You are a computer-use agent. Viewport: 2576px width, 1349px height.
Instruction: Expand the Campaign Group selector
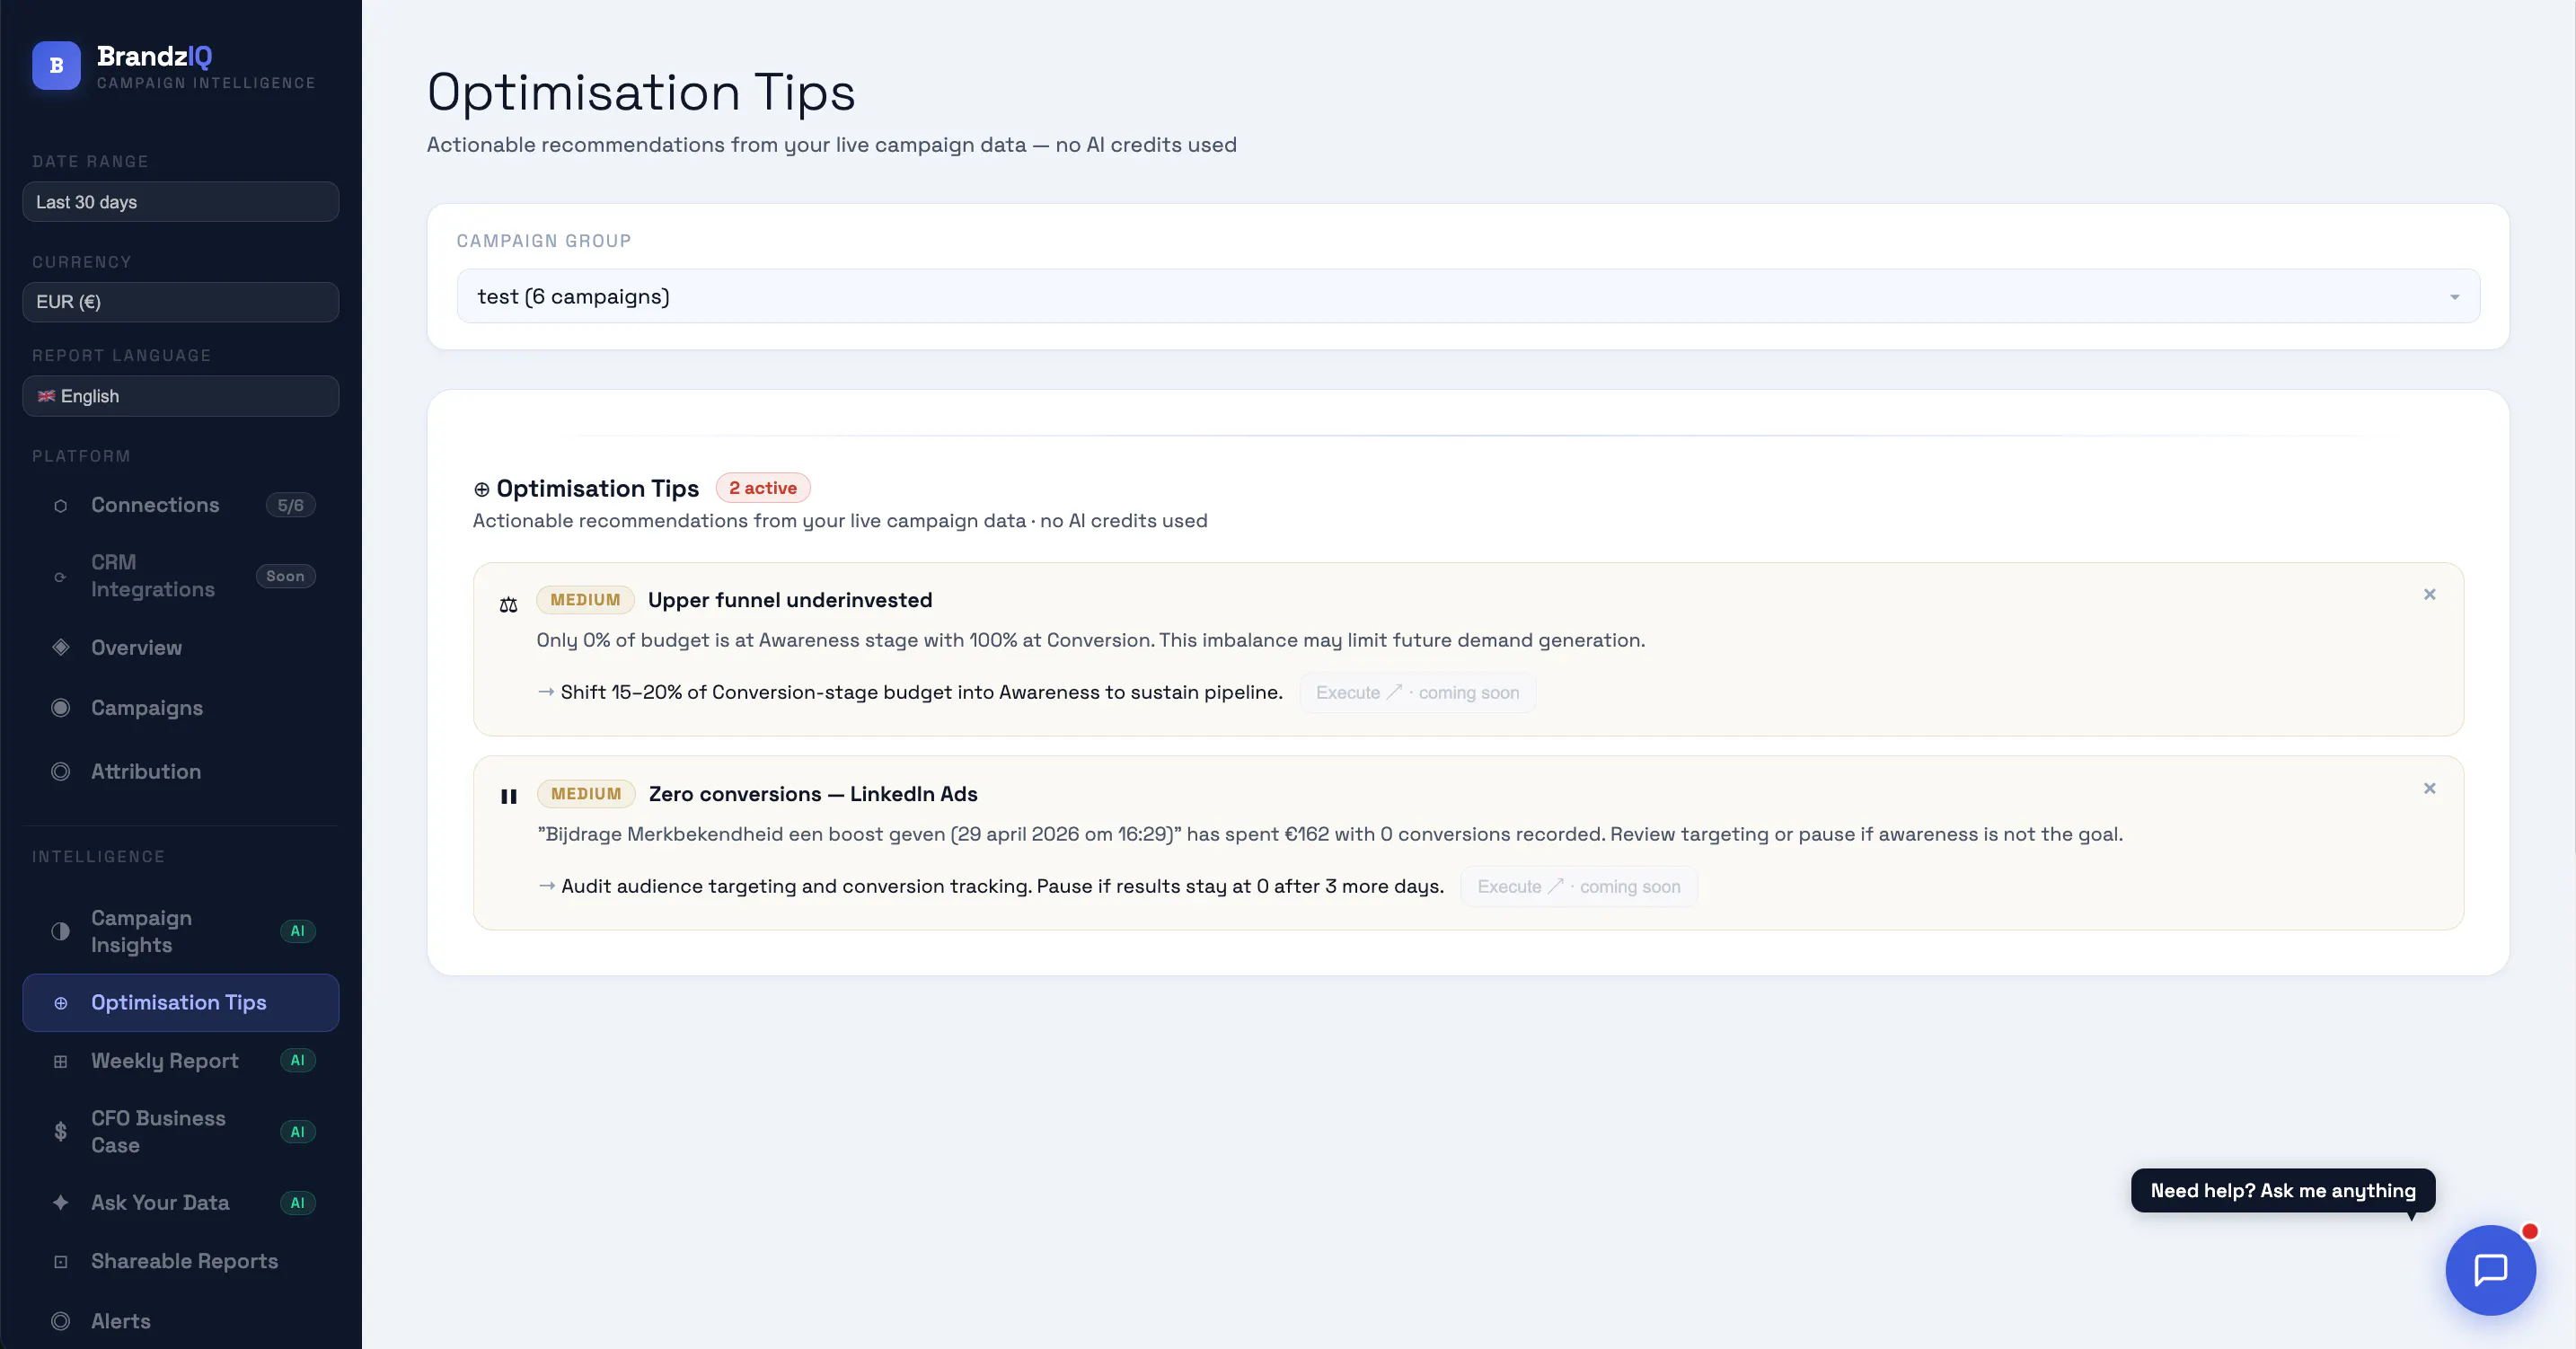tap(1468, 296)
